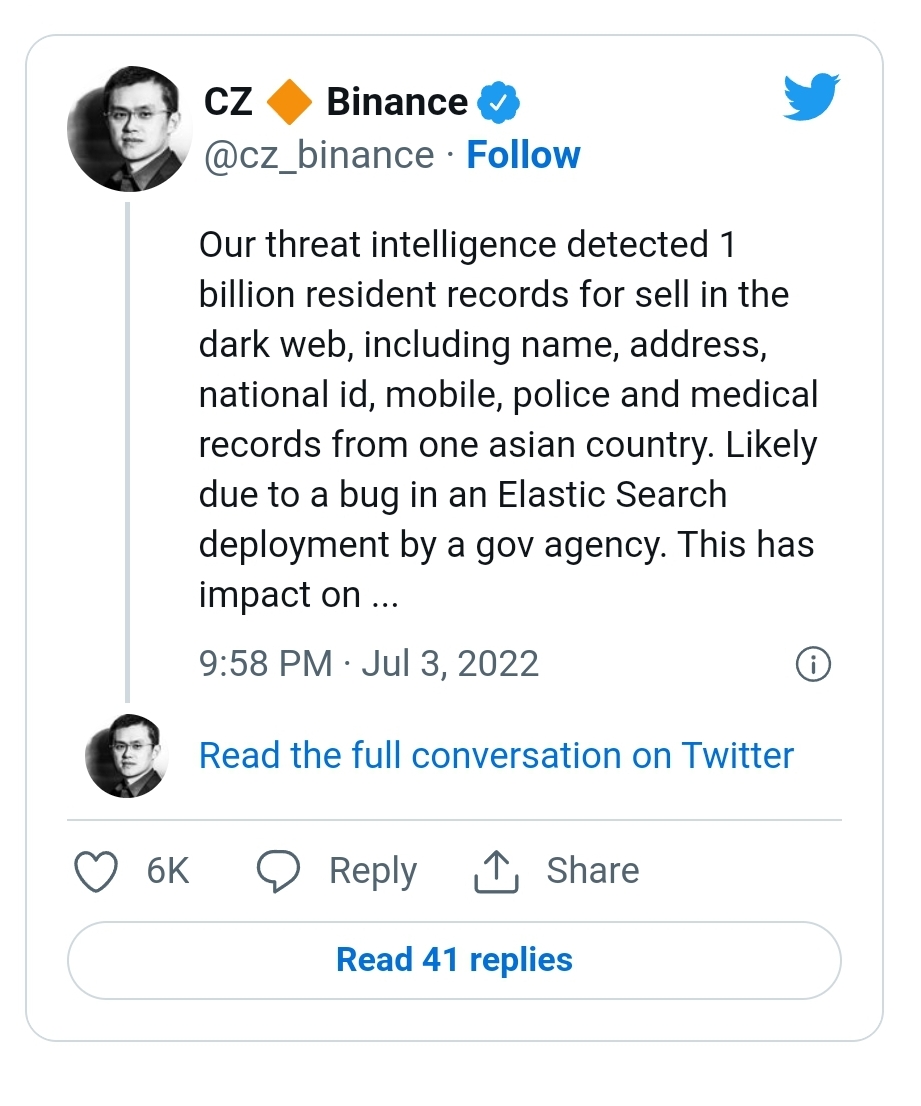Open CZ's large profile picture
Screen dimensions: 921x1106
point(129,129)
